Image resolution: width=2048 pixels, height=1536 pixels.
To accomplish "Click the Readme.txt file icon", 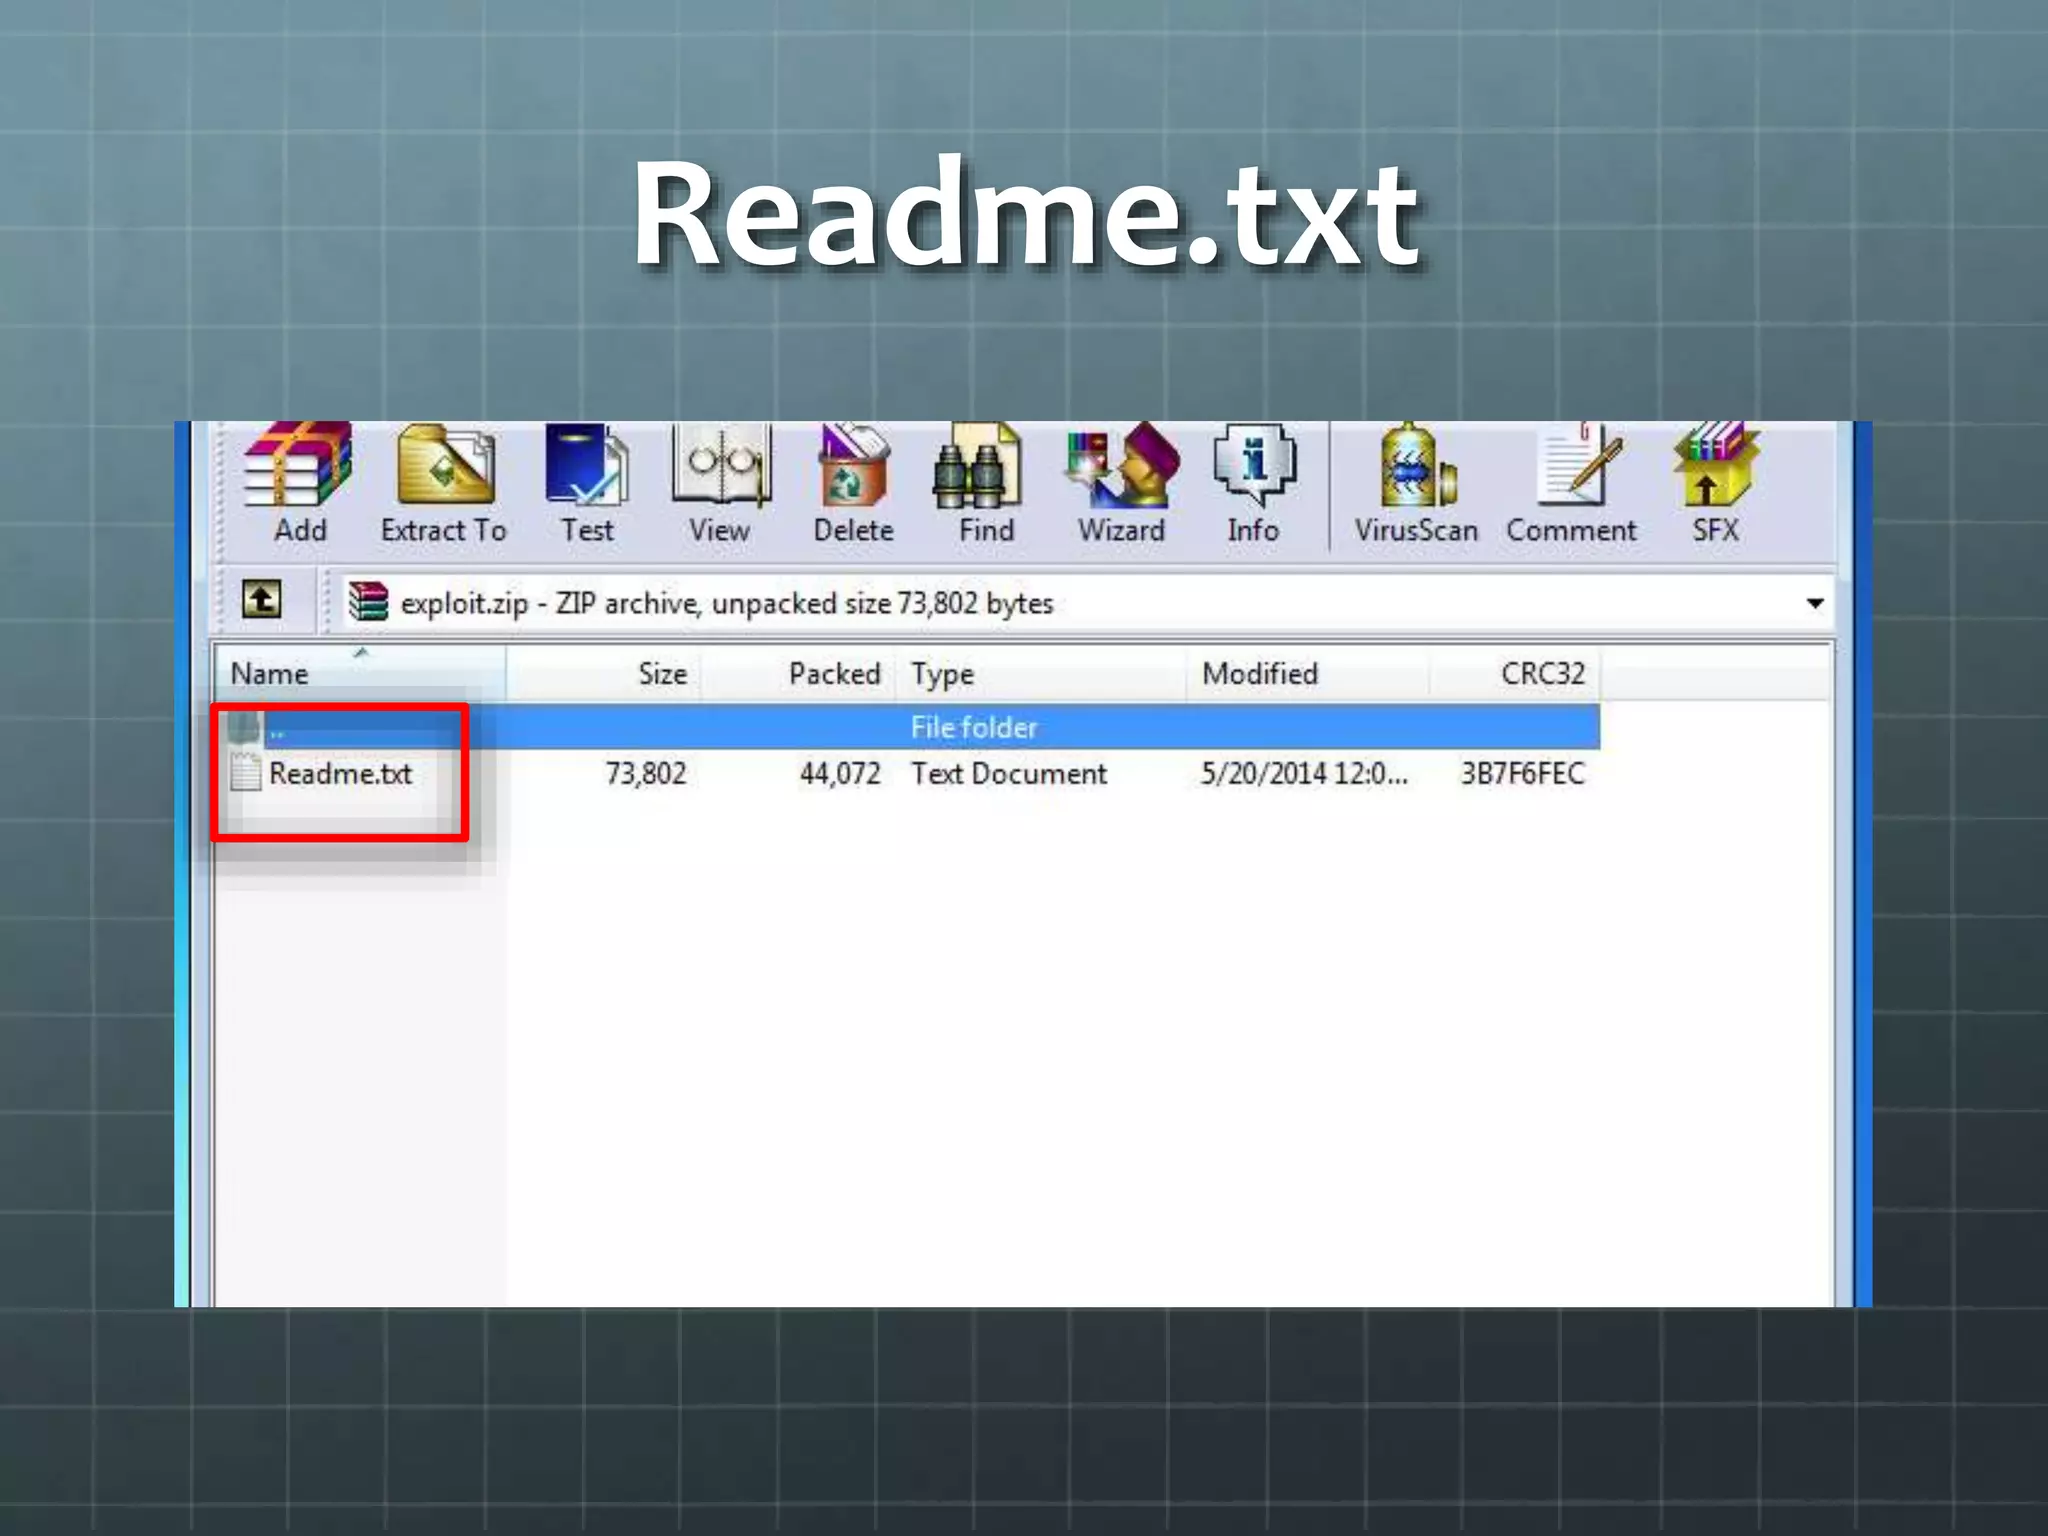I will click(245, 773).
